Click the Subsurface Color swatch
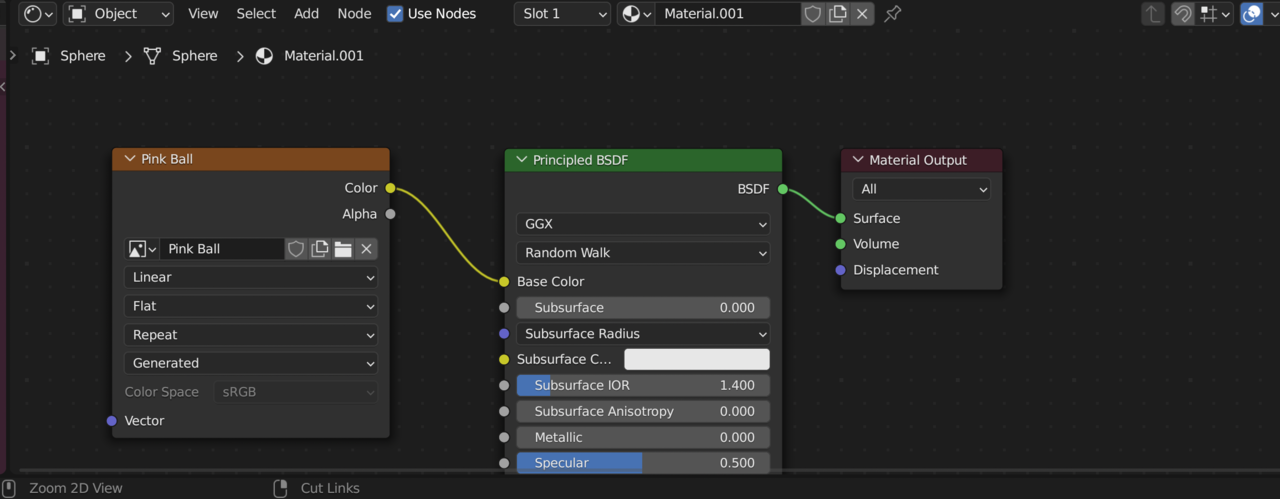The width and height of the screenshot is (1280, 499). [696, 359]
